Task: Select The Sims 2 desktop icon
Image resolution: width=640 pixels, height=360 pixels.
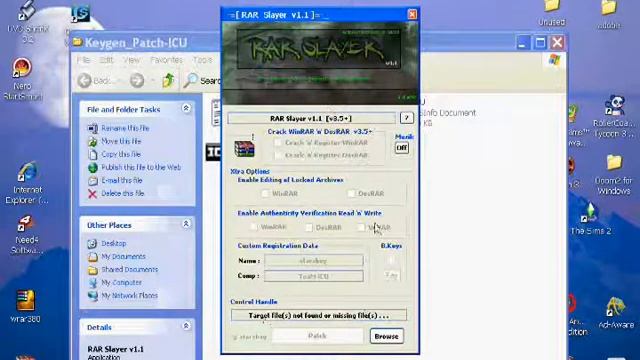Action: [590, 219]
